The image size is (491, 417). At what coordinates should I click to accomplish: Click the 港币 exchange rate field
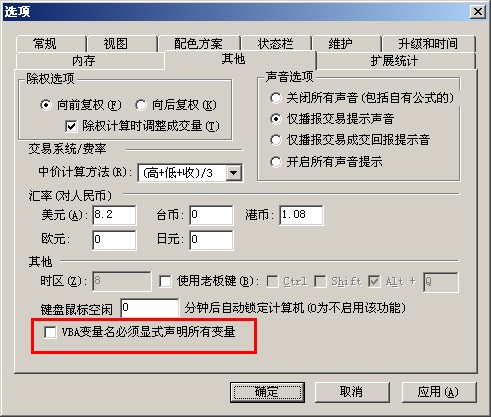point(301,215)
